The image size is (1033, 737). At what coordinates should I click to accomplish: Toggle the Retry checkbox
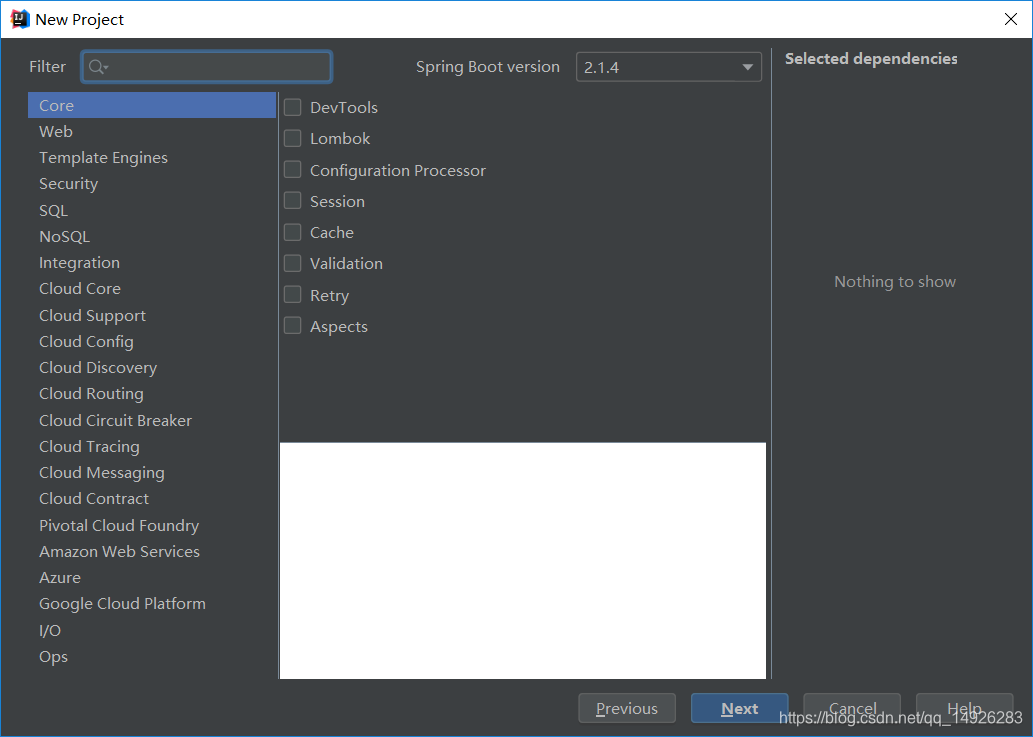tap(293, 294)
